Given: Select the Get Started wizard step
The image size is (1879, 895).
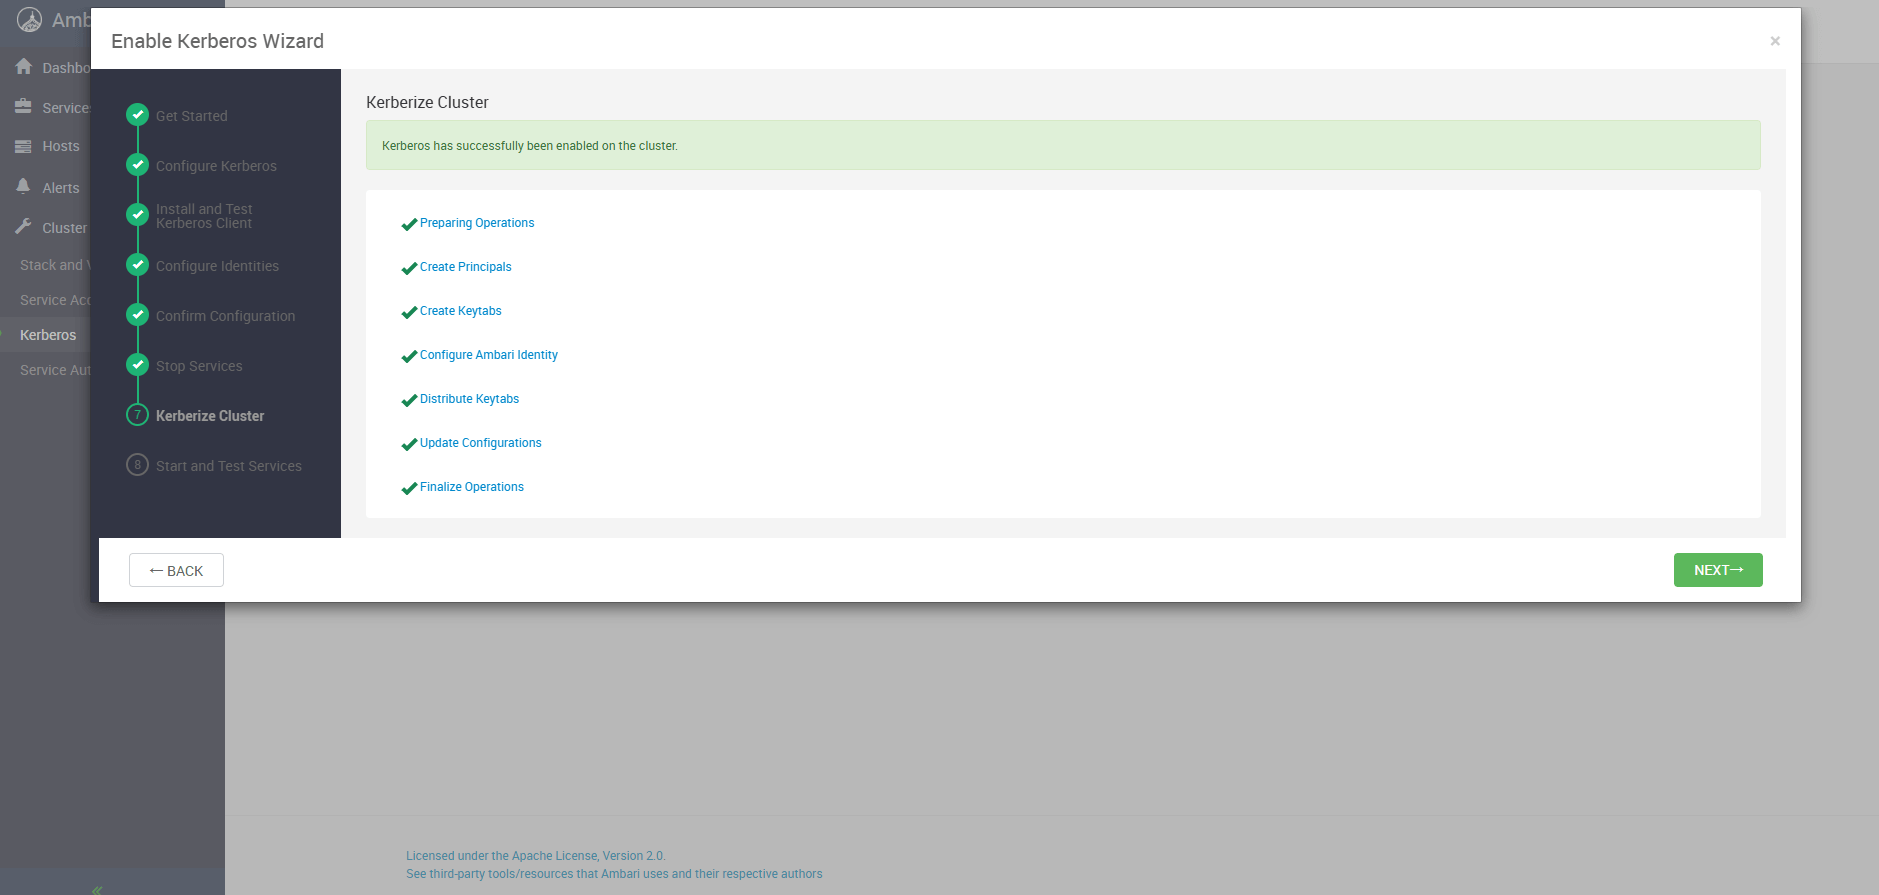Looking at the screenshot, I should pos(192,116).
